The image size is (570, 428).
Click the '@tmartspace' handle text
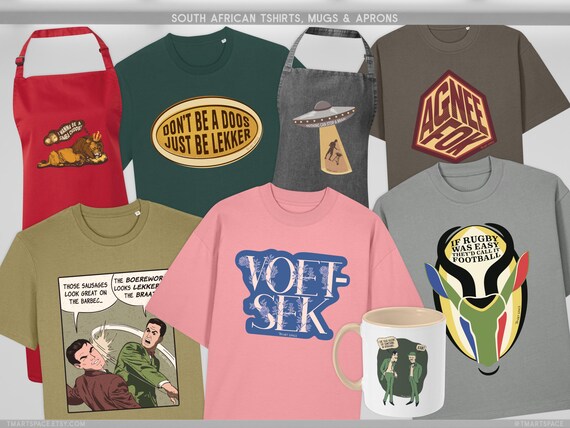[x=539, y=424]
